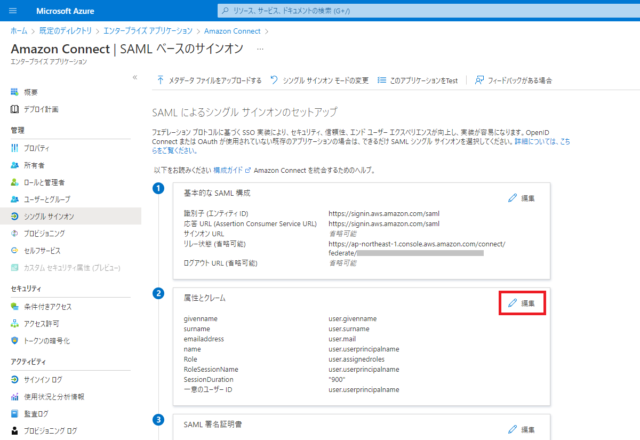Screen dimensions: 640x440
Task: Click the 監査ログ icon
Action: coord(15,414)
